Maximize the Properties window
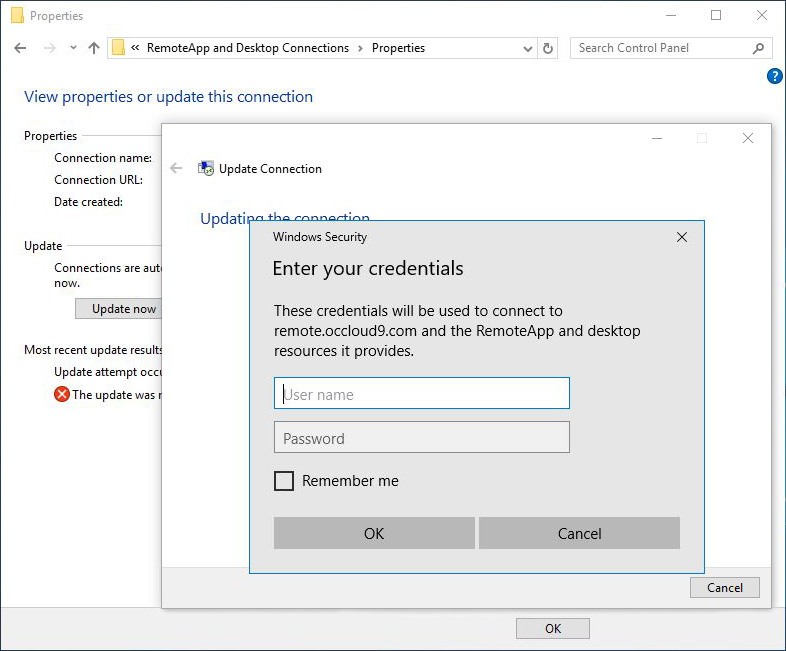Screen dimensions: 786x651 coord(716,16)
